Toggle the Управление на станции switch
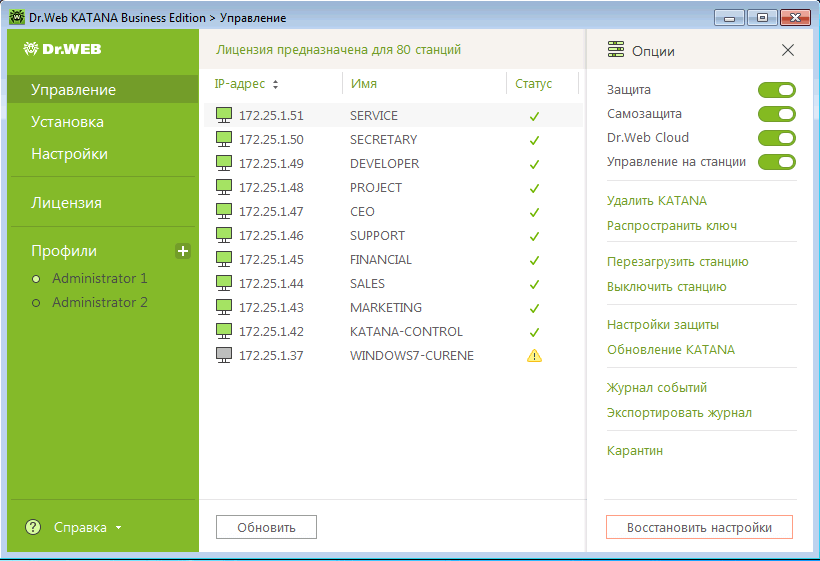 tap(777, 162)
